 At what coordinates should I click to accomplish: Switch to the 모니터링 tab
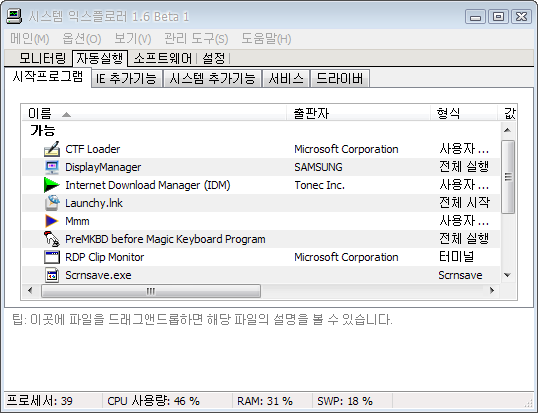(42, 58)
